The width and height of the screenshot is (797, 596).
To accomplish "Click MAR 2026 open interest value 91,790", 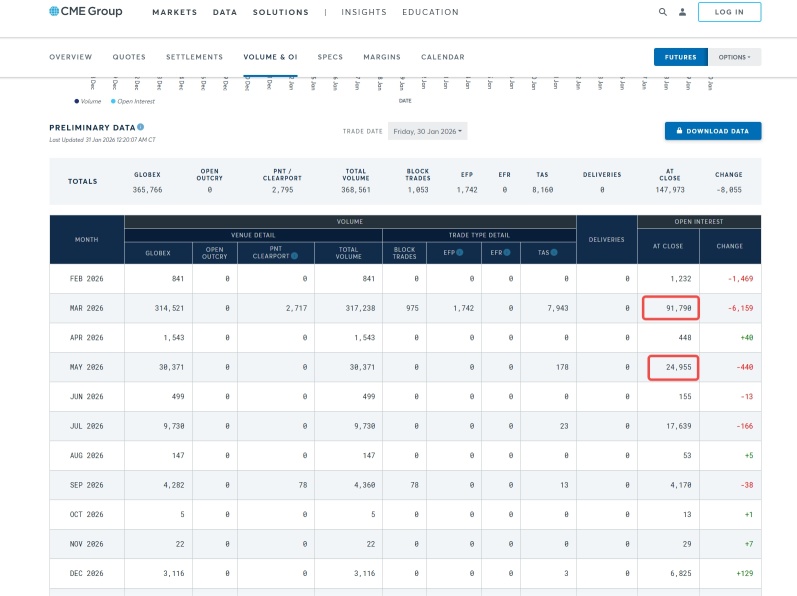I will tap(671, 308).
